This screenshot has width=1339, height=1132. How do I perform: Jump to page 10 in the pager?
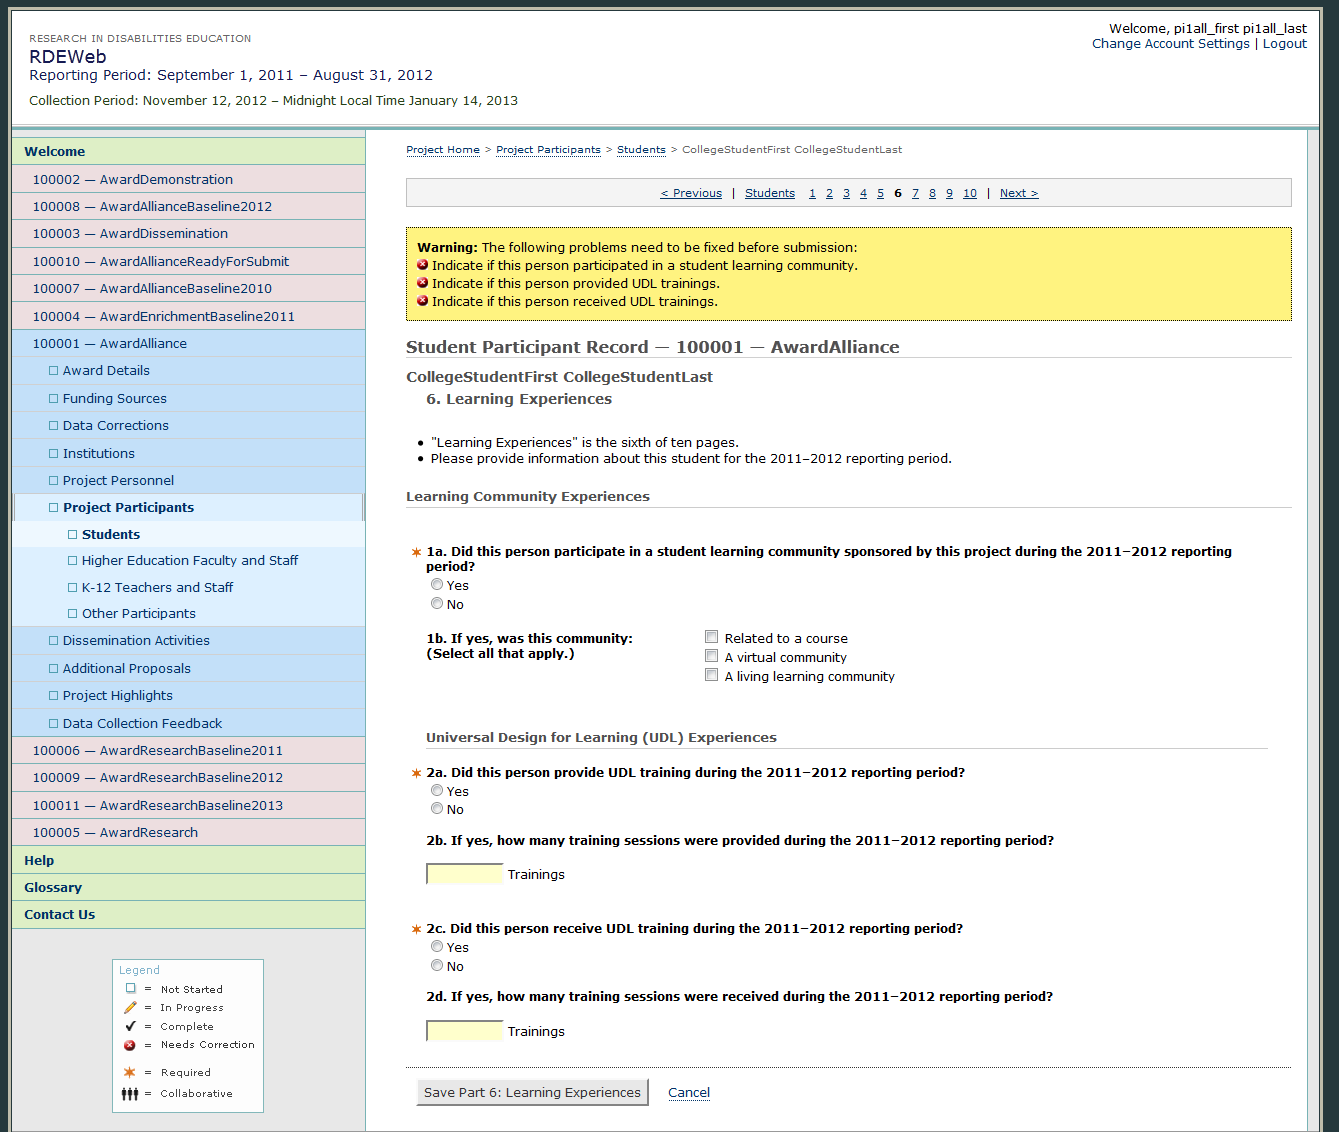point(969,194)
